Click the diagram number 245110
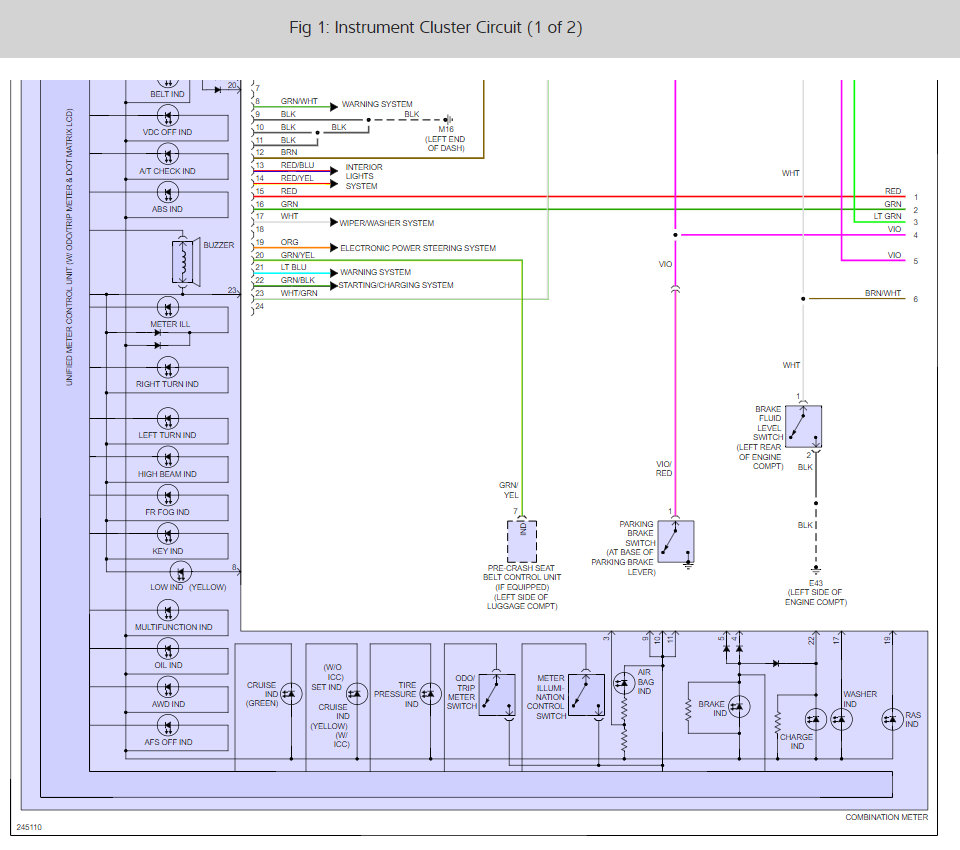 click(29, 827)
